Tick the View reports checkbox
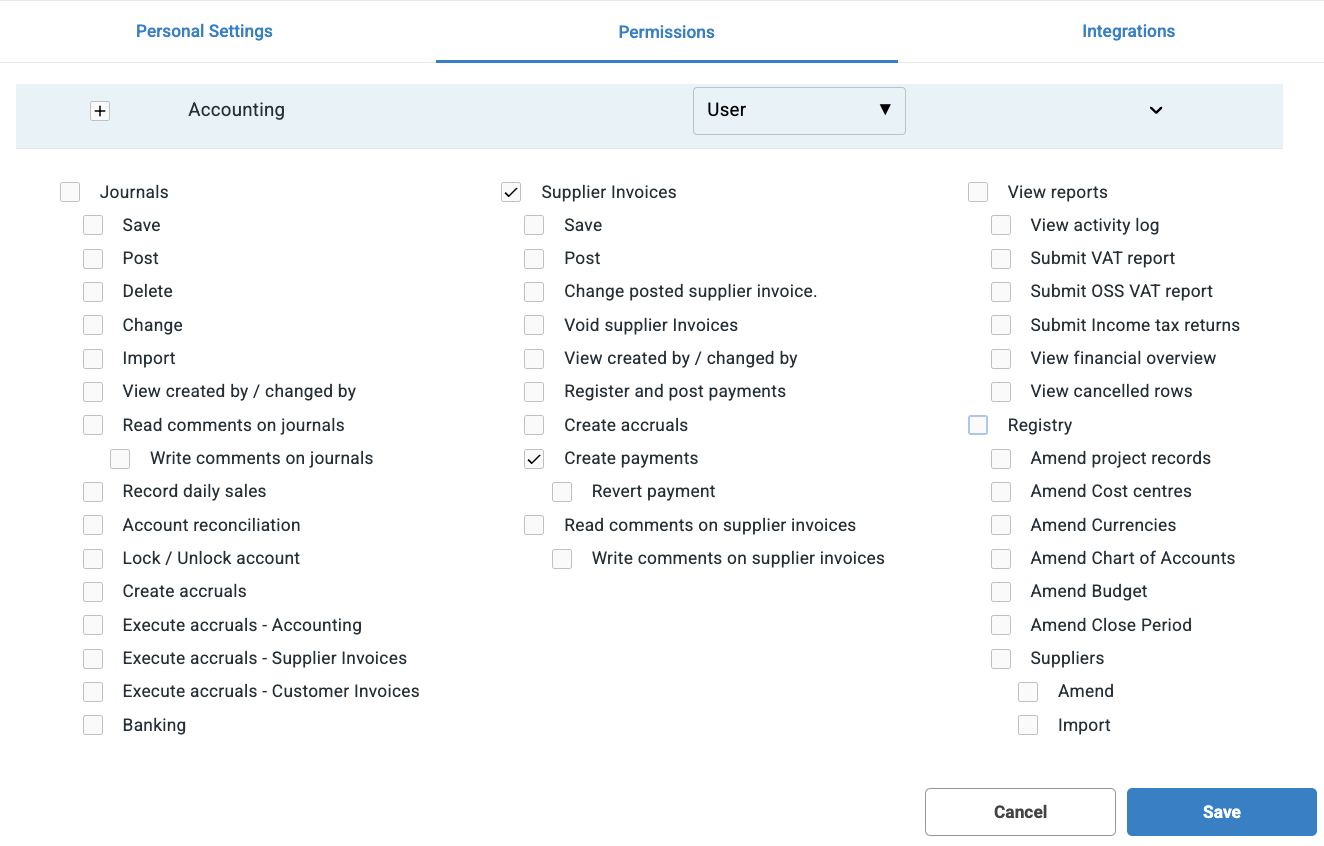Screen dimensions: 1324x846 pyautogui.click(x=978, y=192)
